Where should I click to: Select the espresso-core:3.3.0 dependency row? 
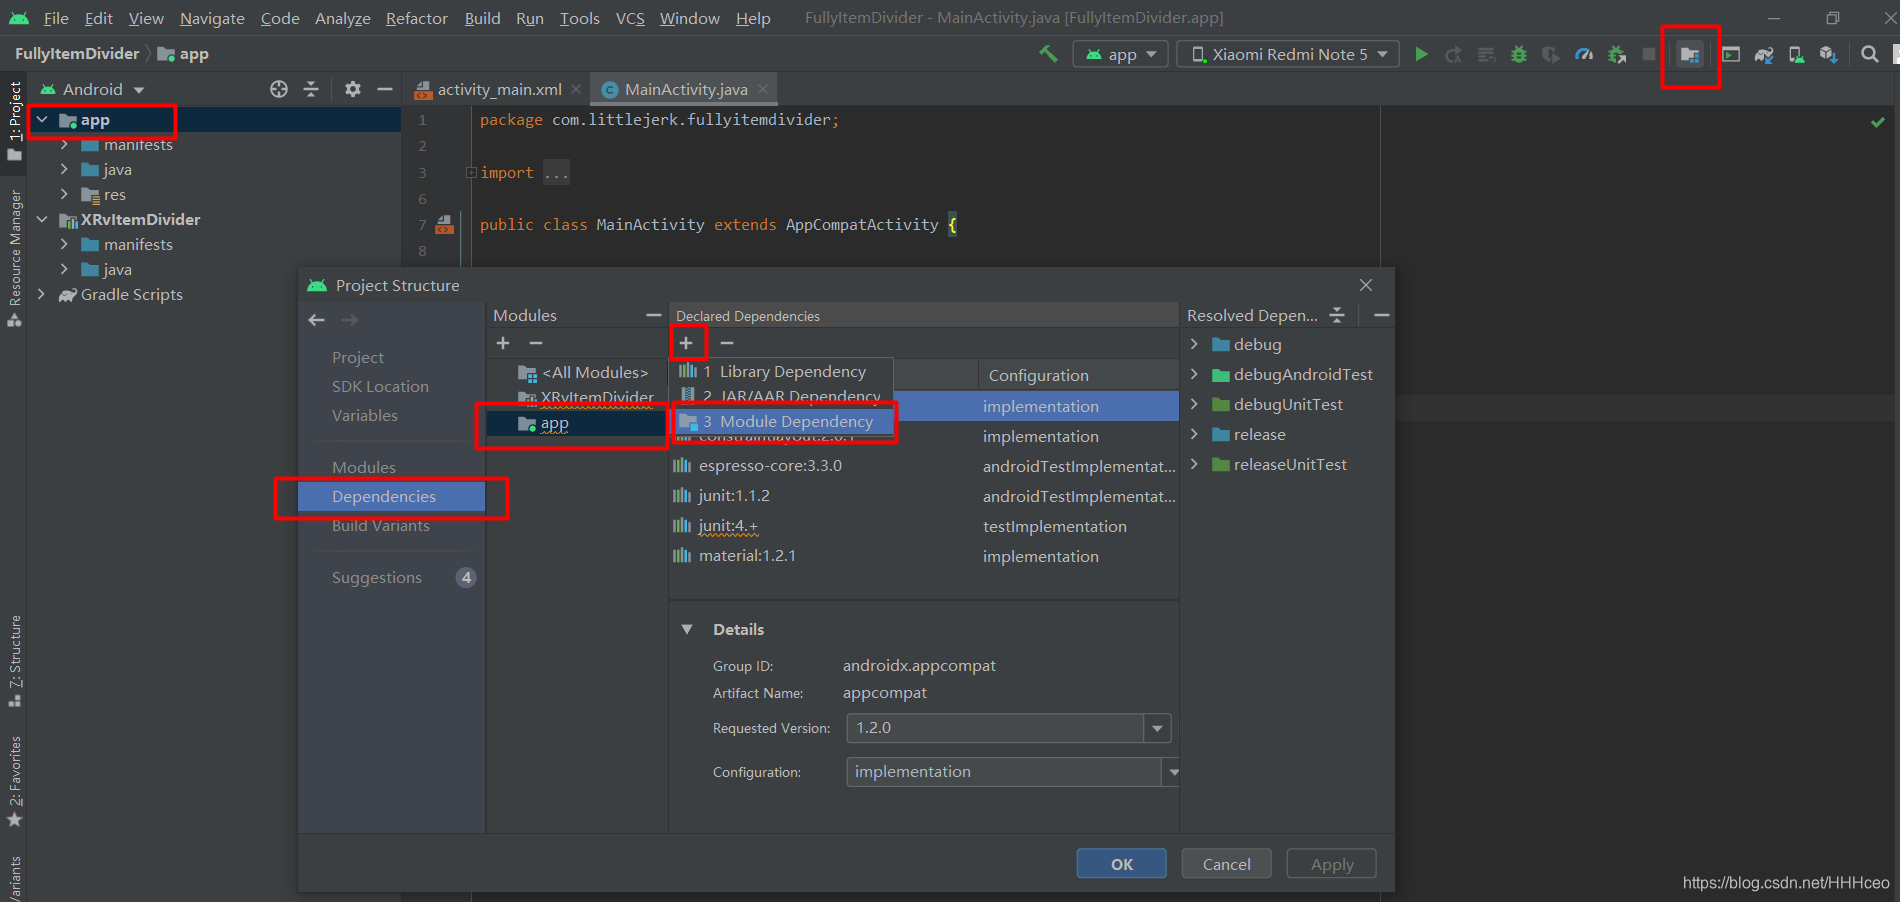tap(923, 465)
